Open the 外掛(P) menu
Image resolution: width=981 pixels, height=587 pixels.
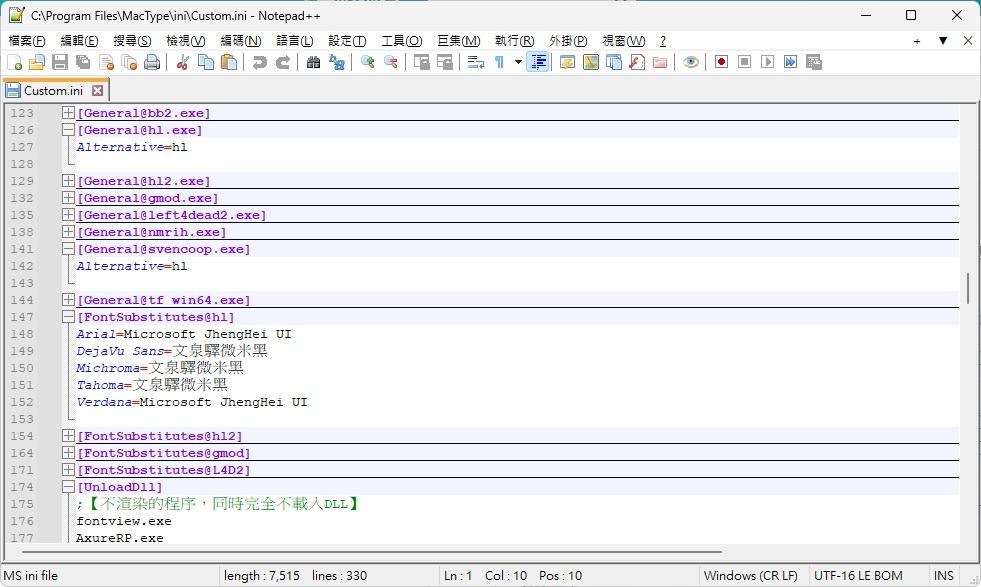(568, 41)
